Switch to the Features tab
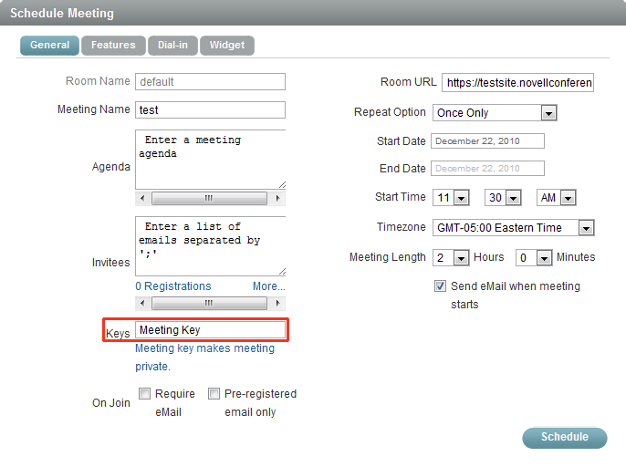Viewport: 626px width, 467px height. [113, 45]
